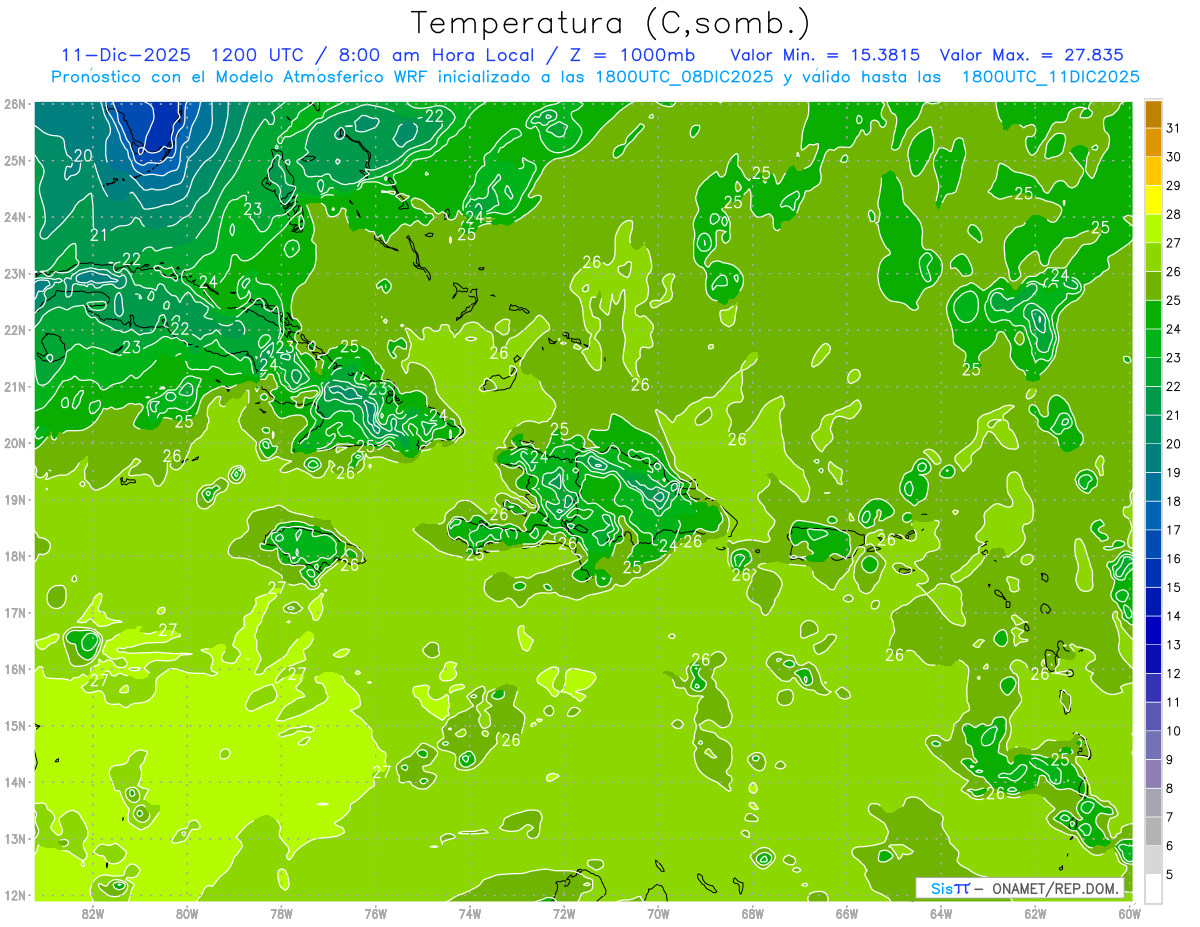Click the "21" contour label on the map
The height and width of the screenshot is (927, 1200).
point(99,235)
